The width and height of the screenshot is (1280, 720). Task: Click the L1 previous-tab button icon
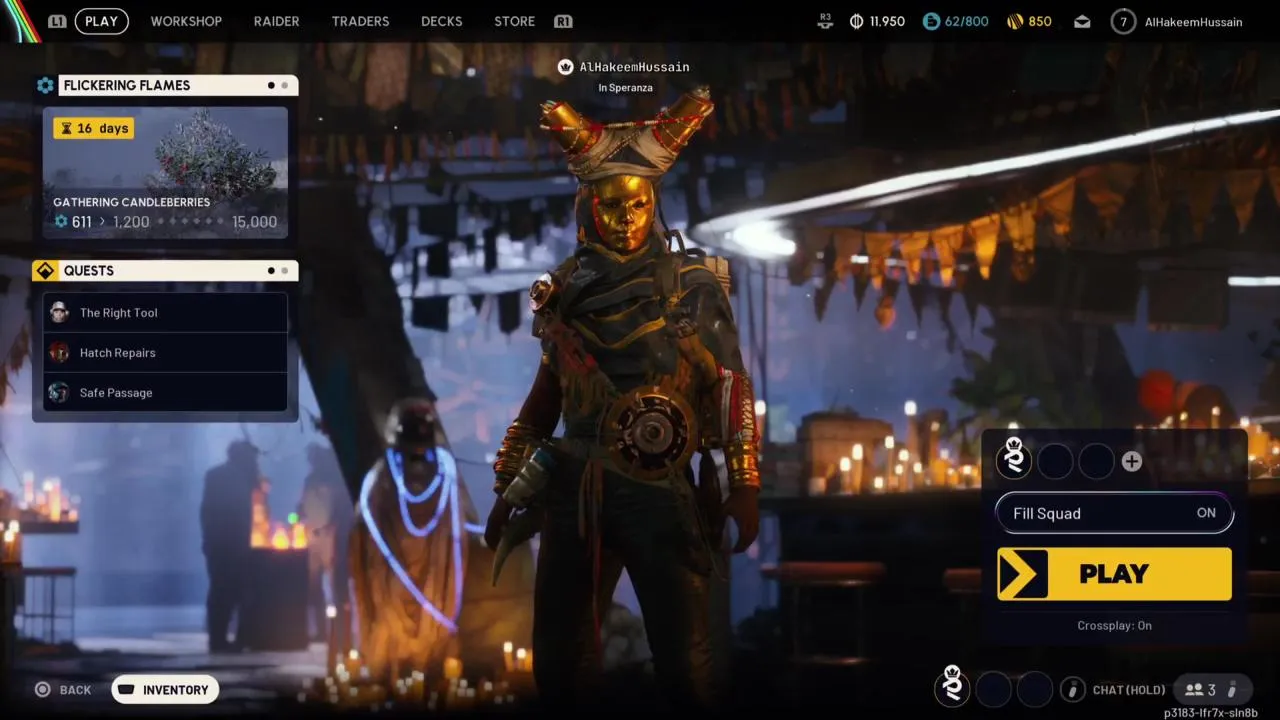(57, 21)
